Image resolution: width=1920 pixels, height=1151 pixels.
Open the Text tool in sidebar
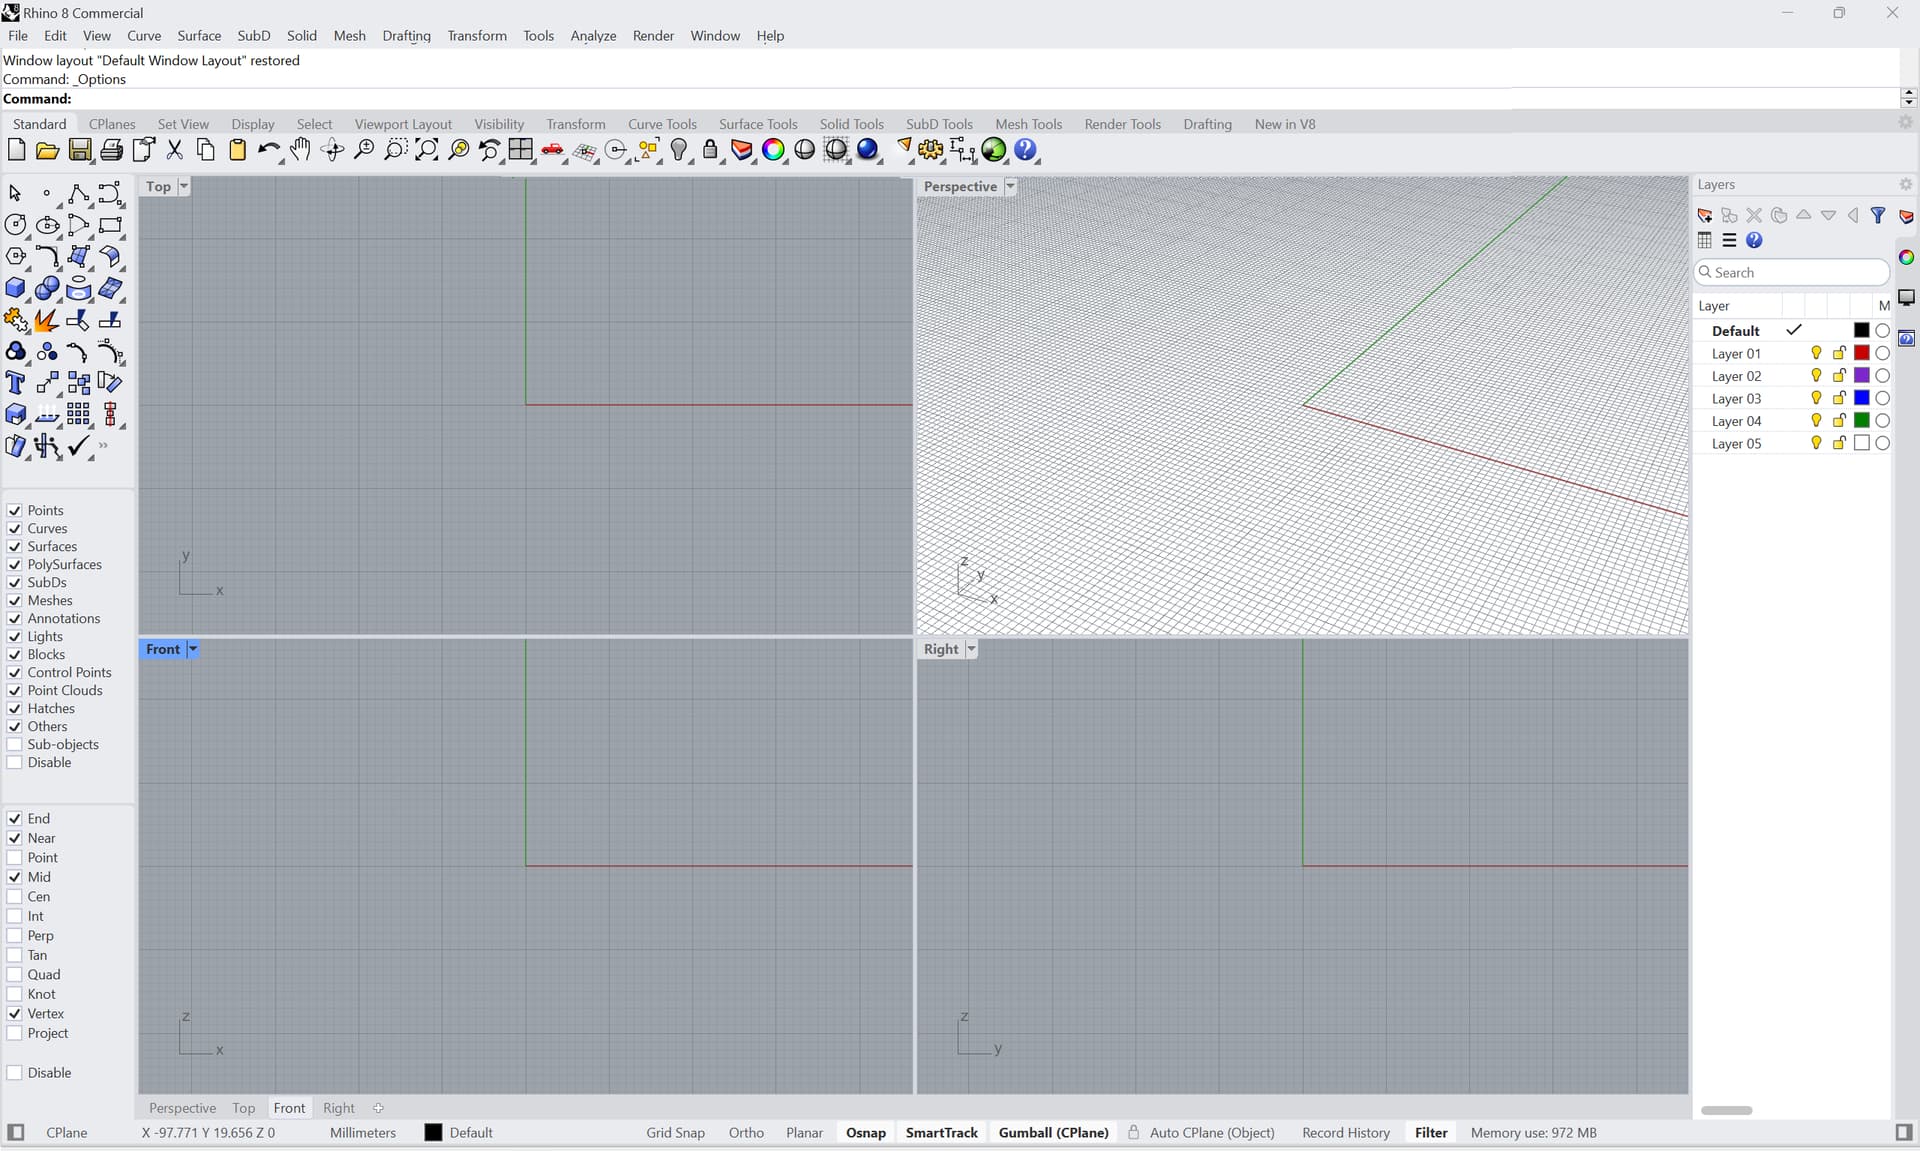click(x=16, y=383)
